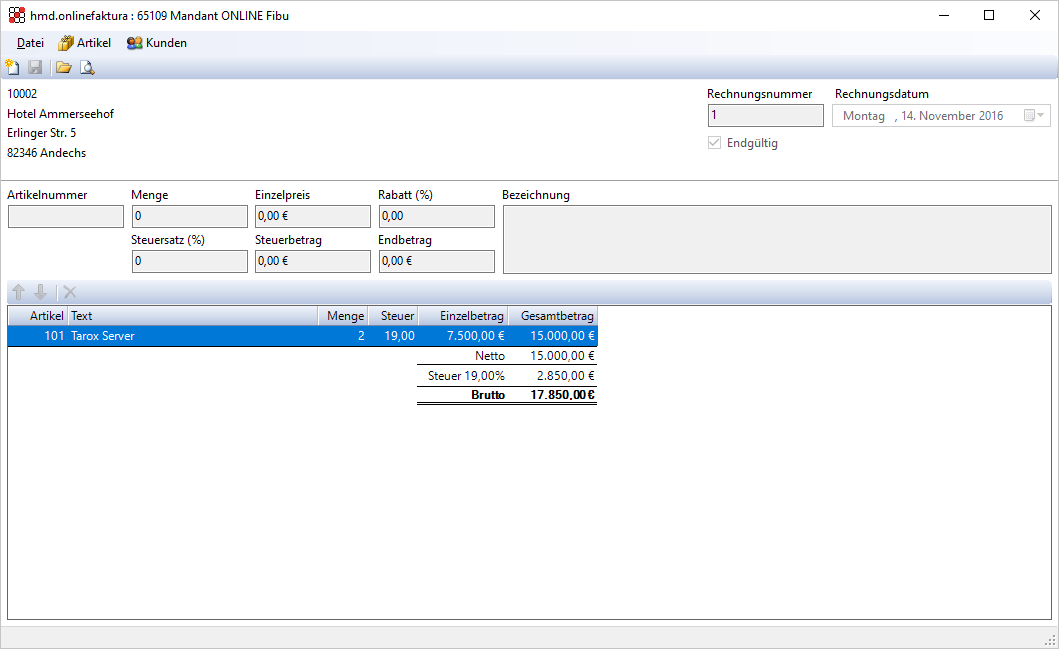Open the Kunden menu
Screen dimensions: 1059x649
click(157, 43)
